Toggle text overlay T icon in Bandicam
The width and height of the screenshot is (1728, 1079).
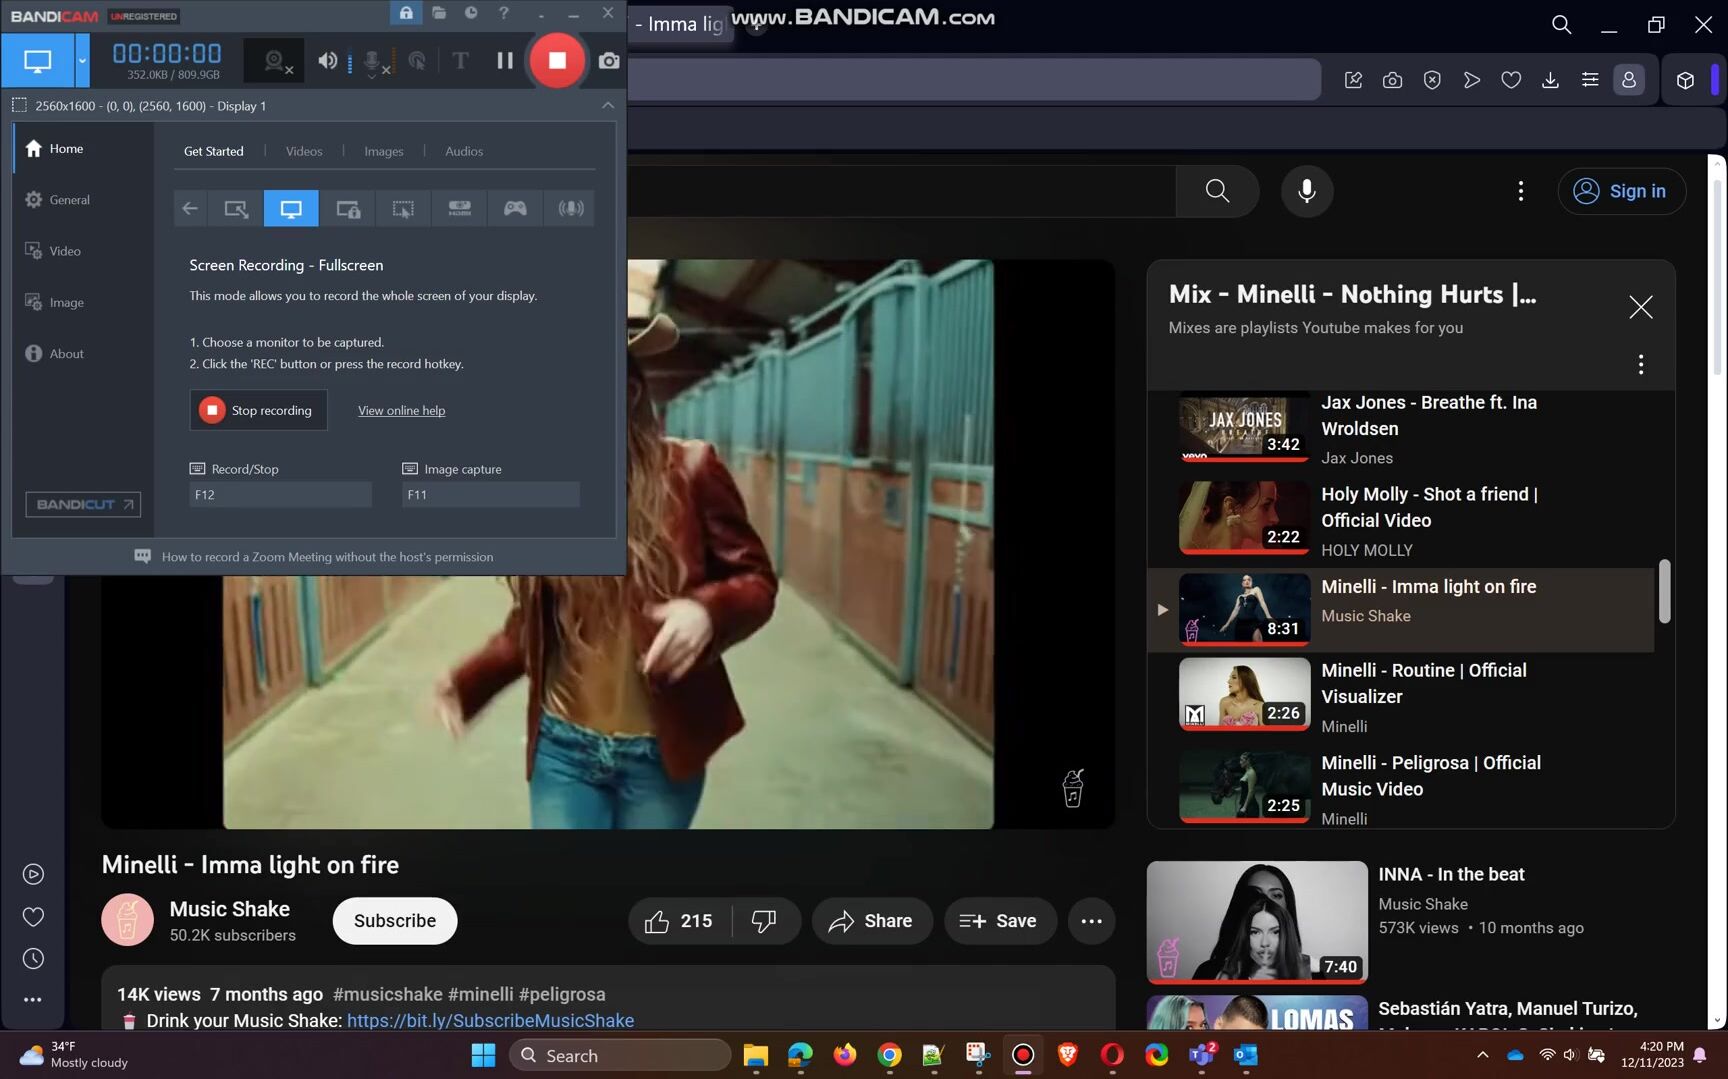coord(460,61)
